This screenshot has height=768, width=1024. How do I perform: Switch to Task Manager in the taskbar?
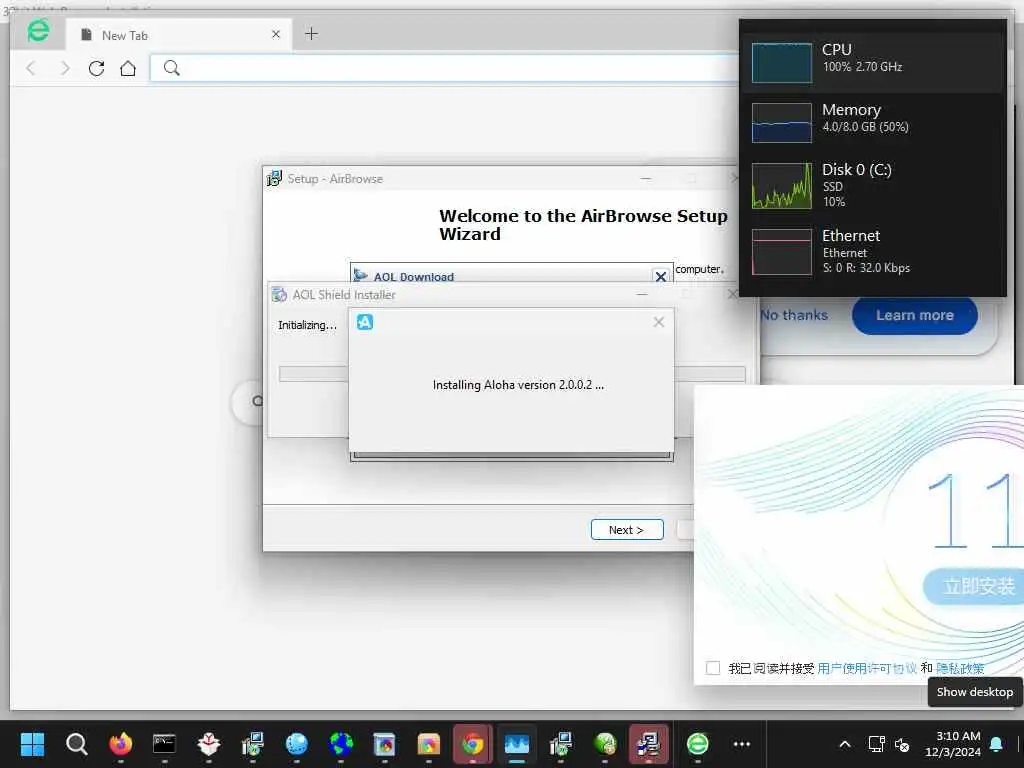pos(517,744)
